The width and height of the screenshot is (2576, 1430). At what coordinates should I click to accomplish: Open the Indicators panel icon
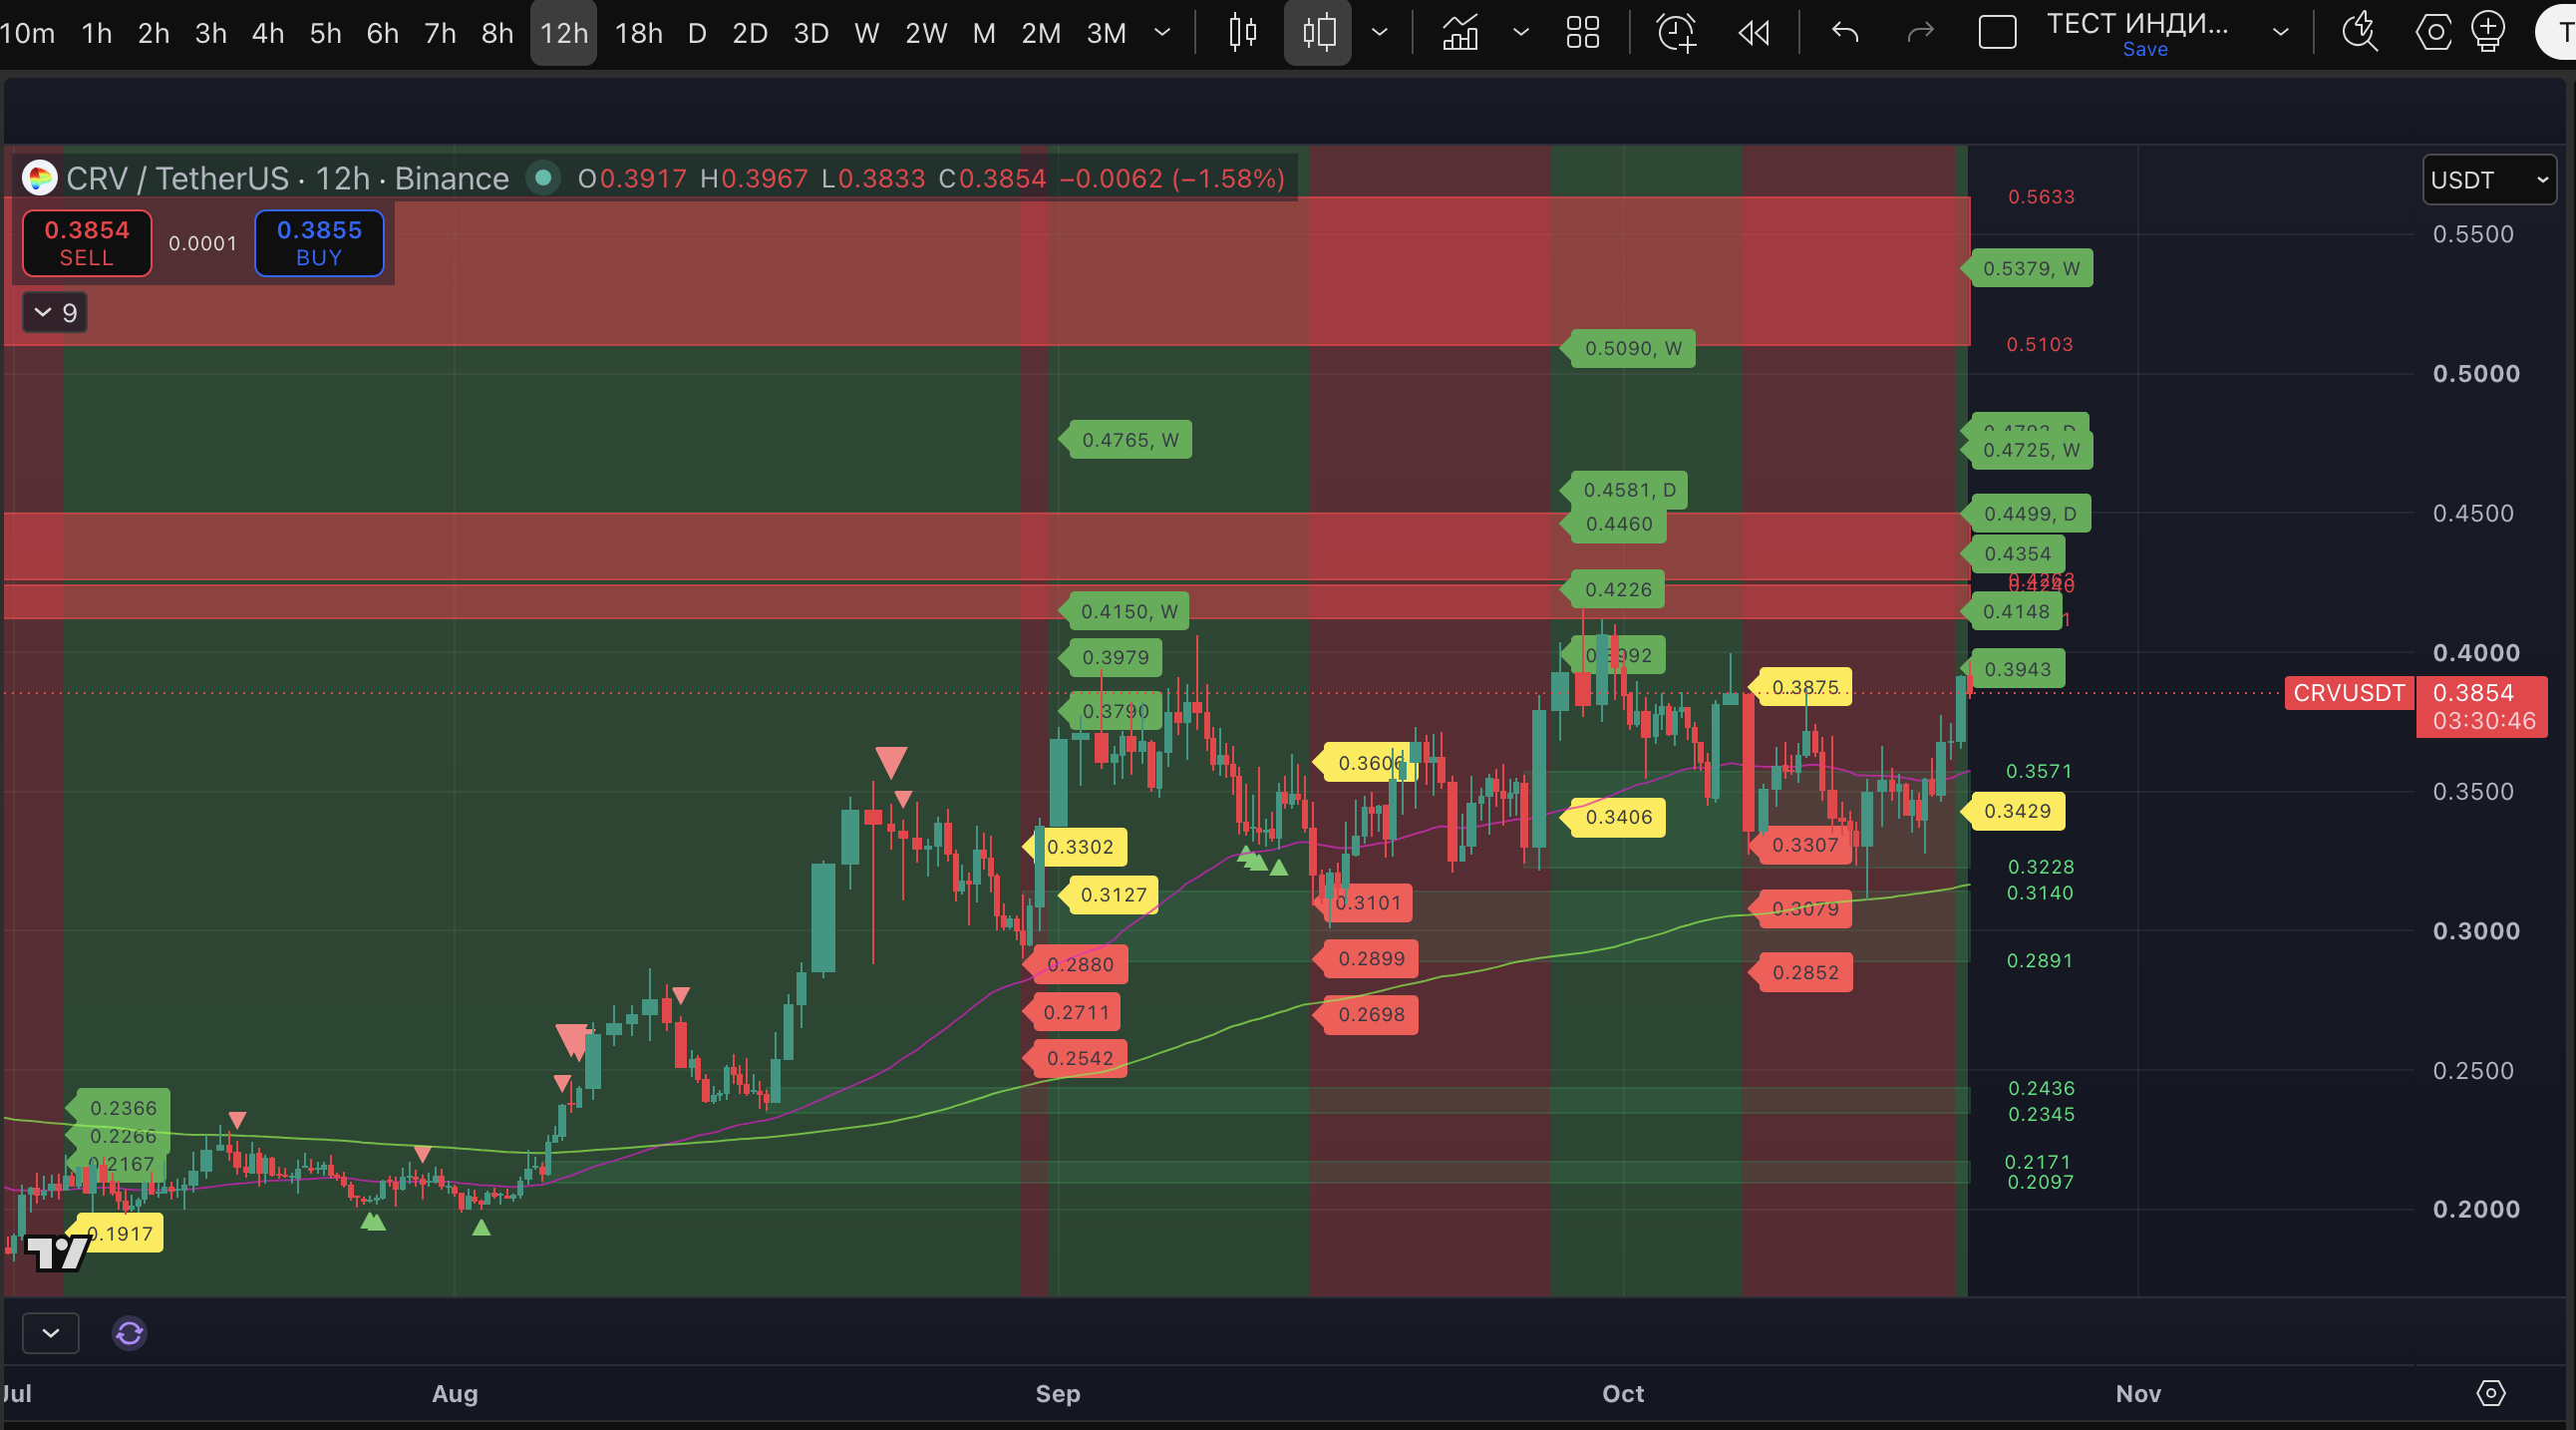(x=1460, y=33)
